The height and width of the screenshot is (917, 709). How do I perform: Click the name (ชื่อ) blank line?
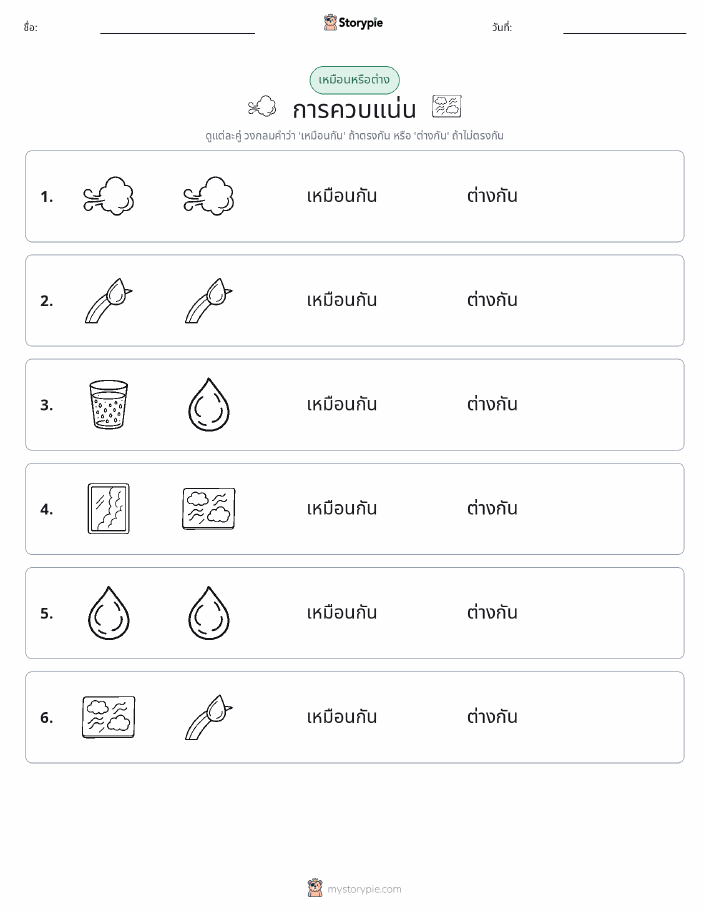point(177,33)
